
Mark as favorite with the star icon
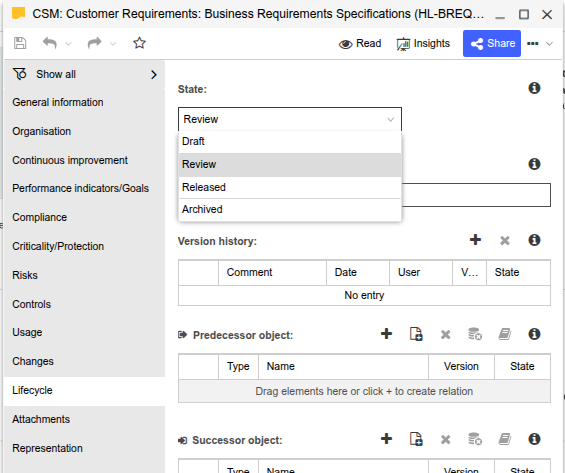[x=139, y=43]
